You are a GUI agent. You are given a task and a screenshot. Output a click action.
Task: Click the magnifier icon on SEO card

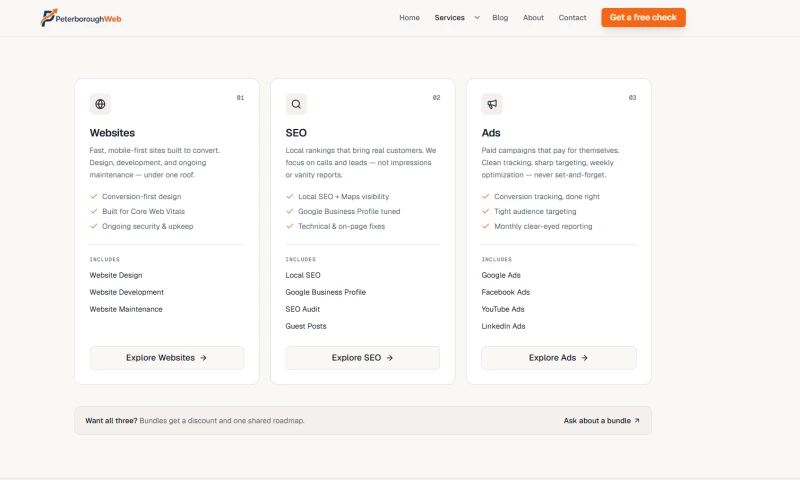[x=296, y=104]
